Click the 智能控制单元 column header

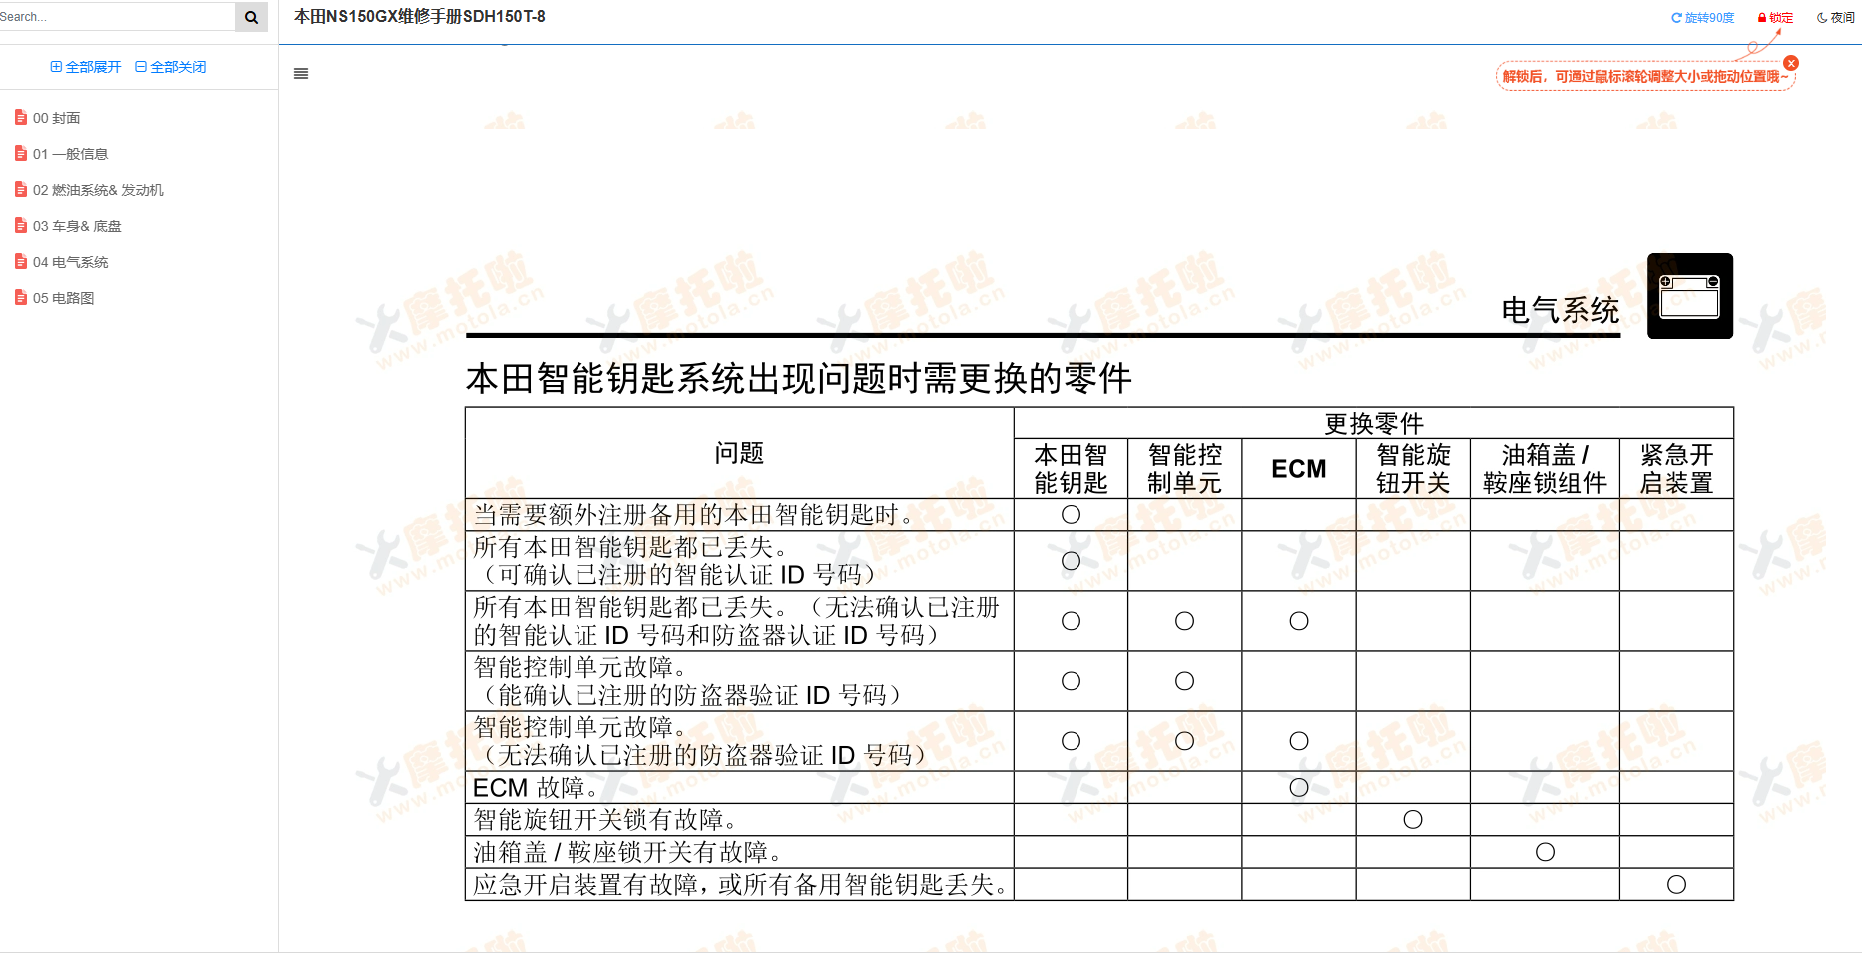(x=1185, y=469)
